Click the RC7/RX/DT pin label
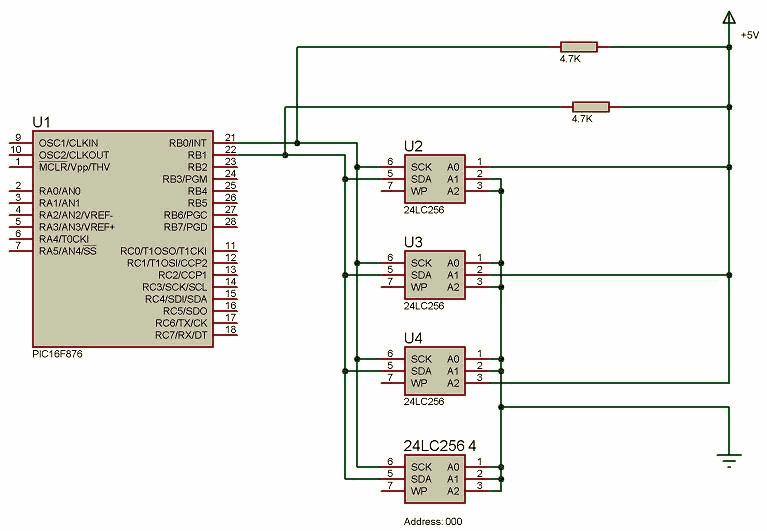The height and width of the screenshot is (531, 767). point(181,335)
